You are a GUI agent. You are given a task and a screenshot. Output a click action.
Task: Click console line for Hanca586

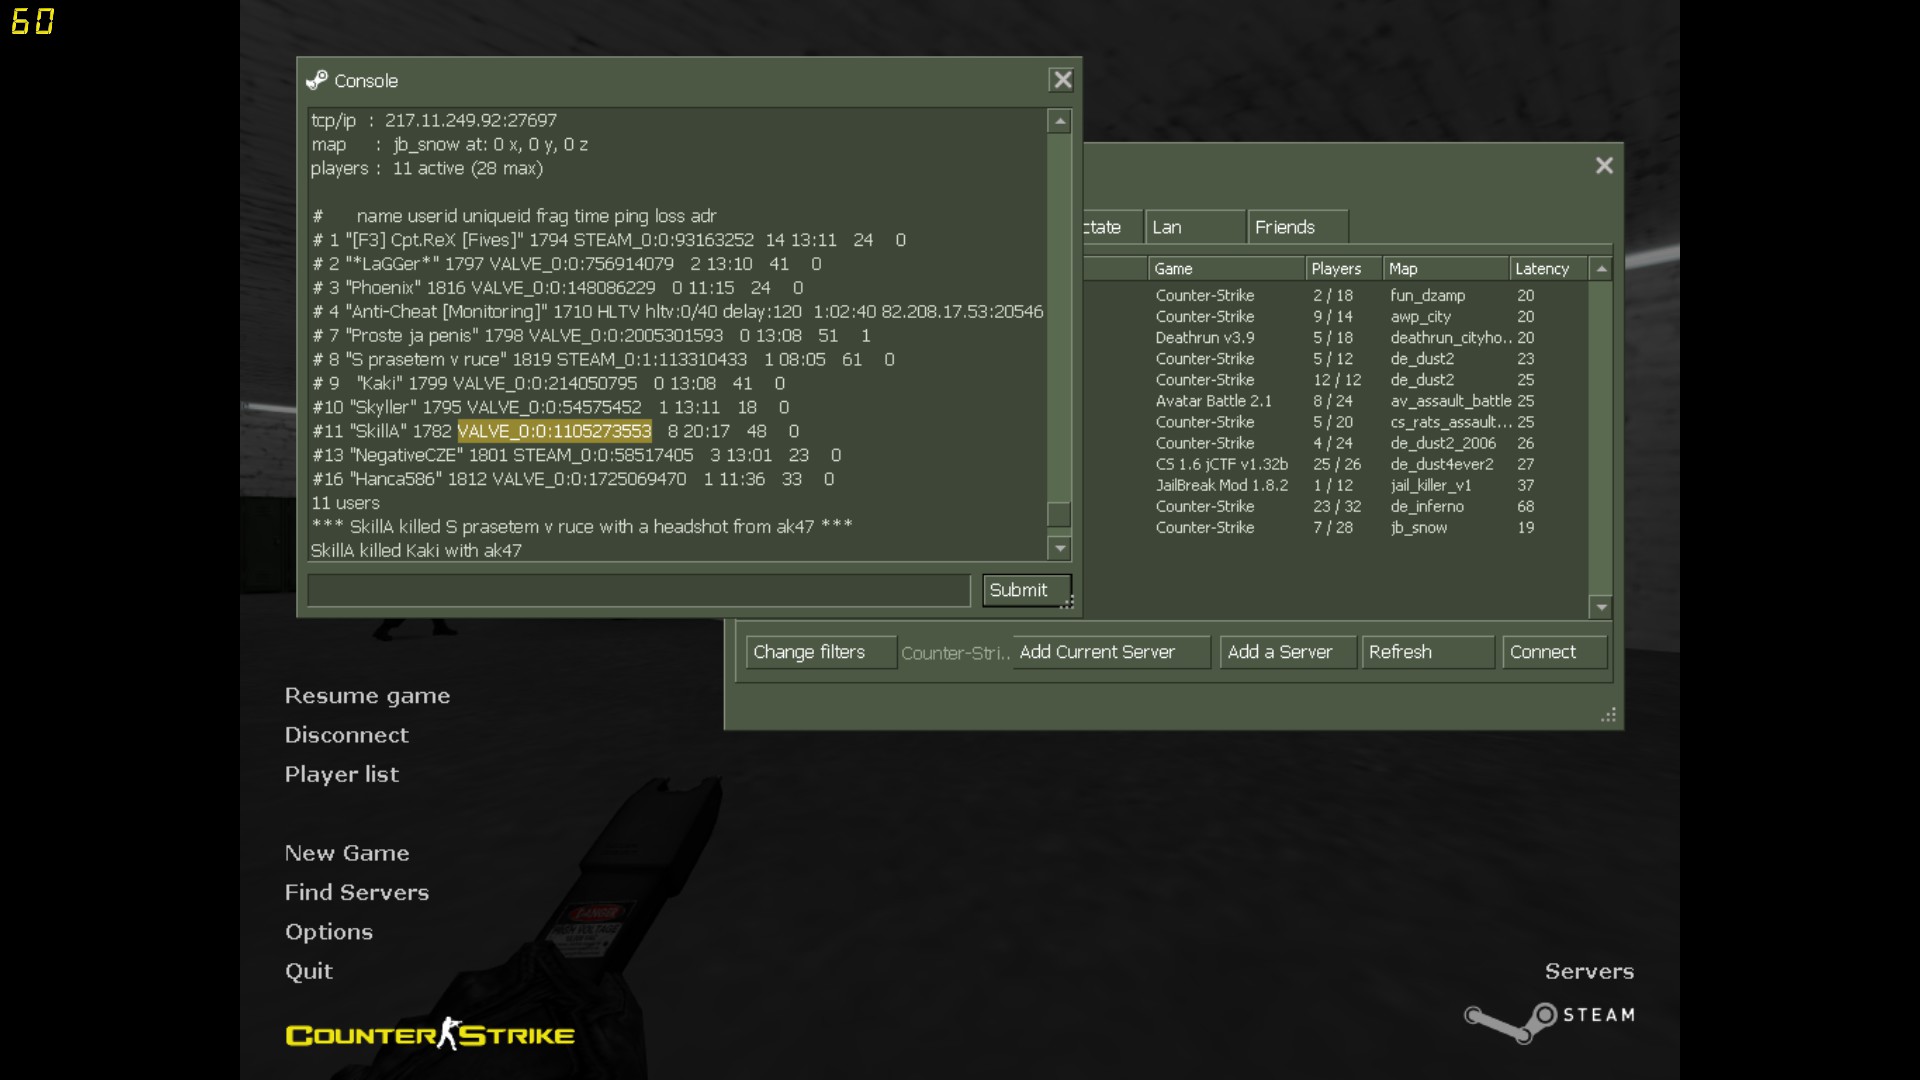click(573, 479)
